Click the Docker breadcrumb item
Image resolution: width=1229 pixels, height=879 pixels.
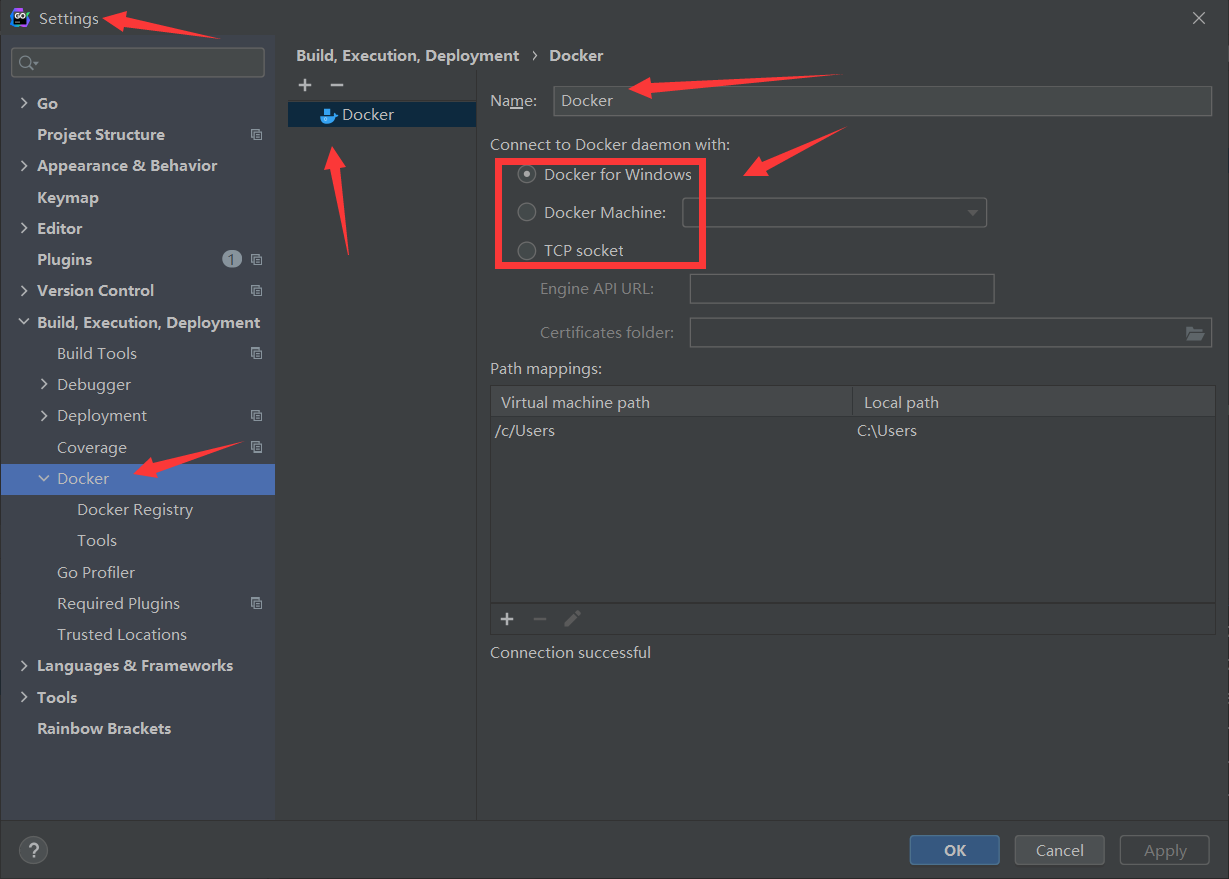click(x=577, y=56)
